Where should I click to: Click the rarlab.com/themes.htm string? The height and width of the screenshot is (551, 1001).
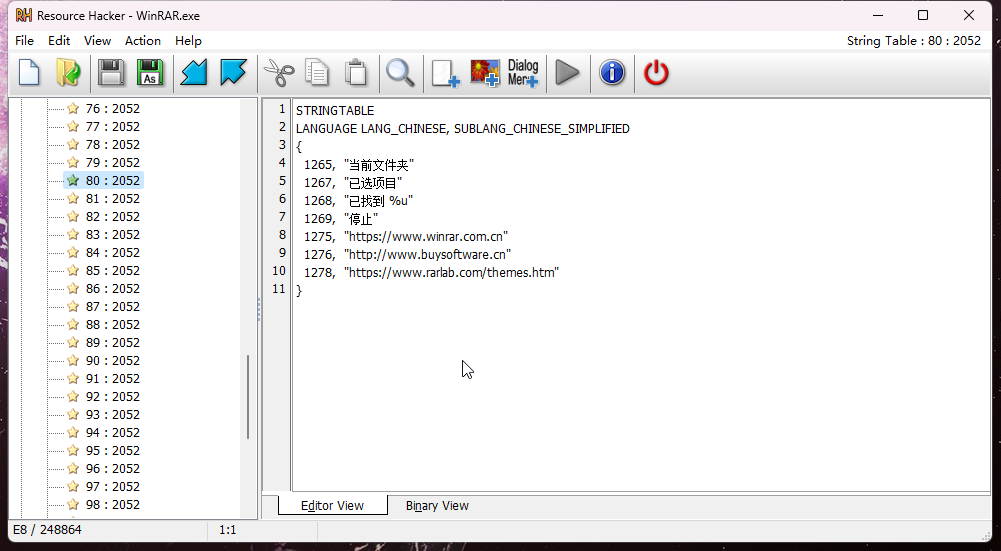pos(451,273)
